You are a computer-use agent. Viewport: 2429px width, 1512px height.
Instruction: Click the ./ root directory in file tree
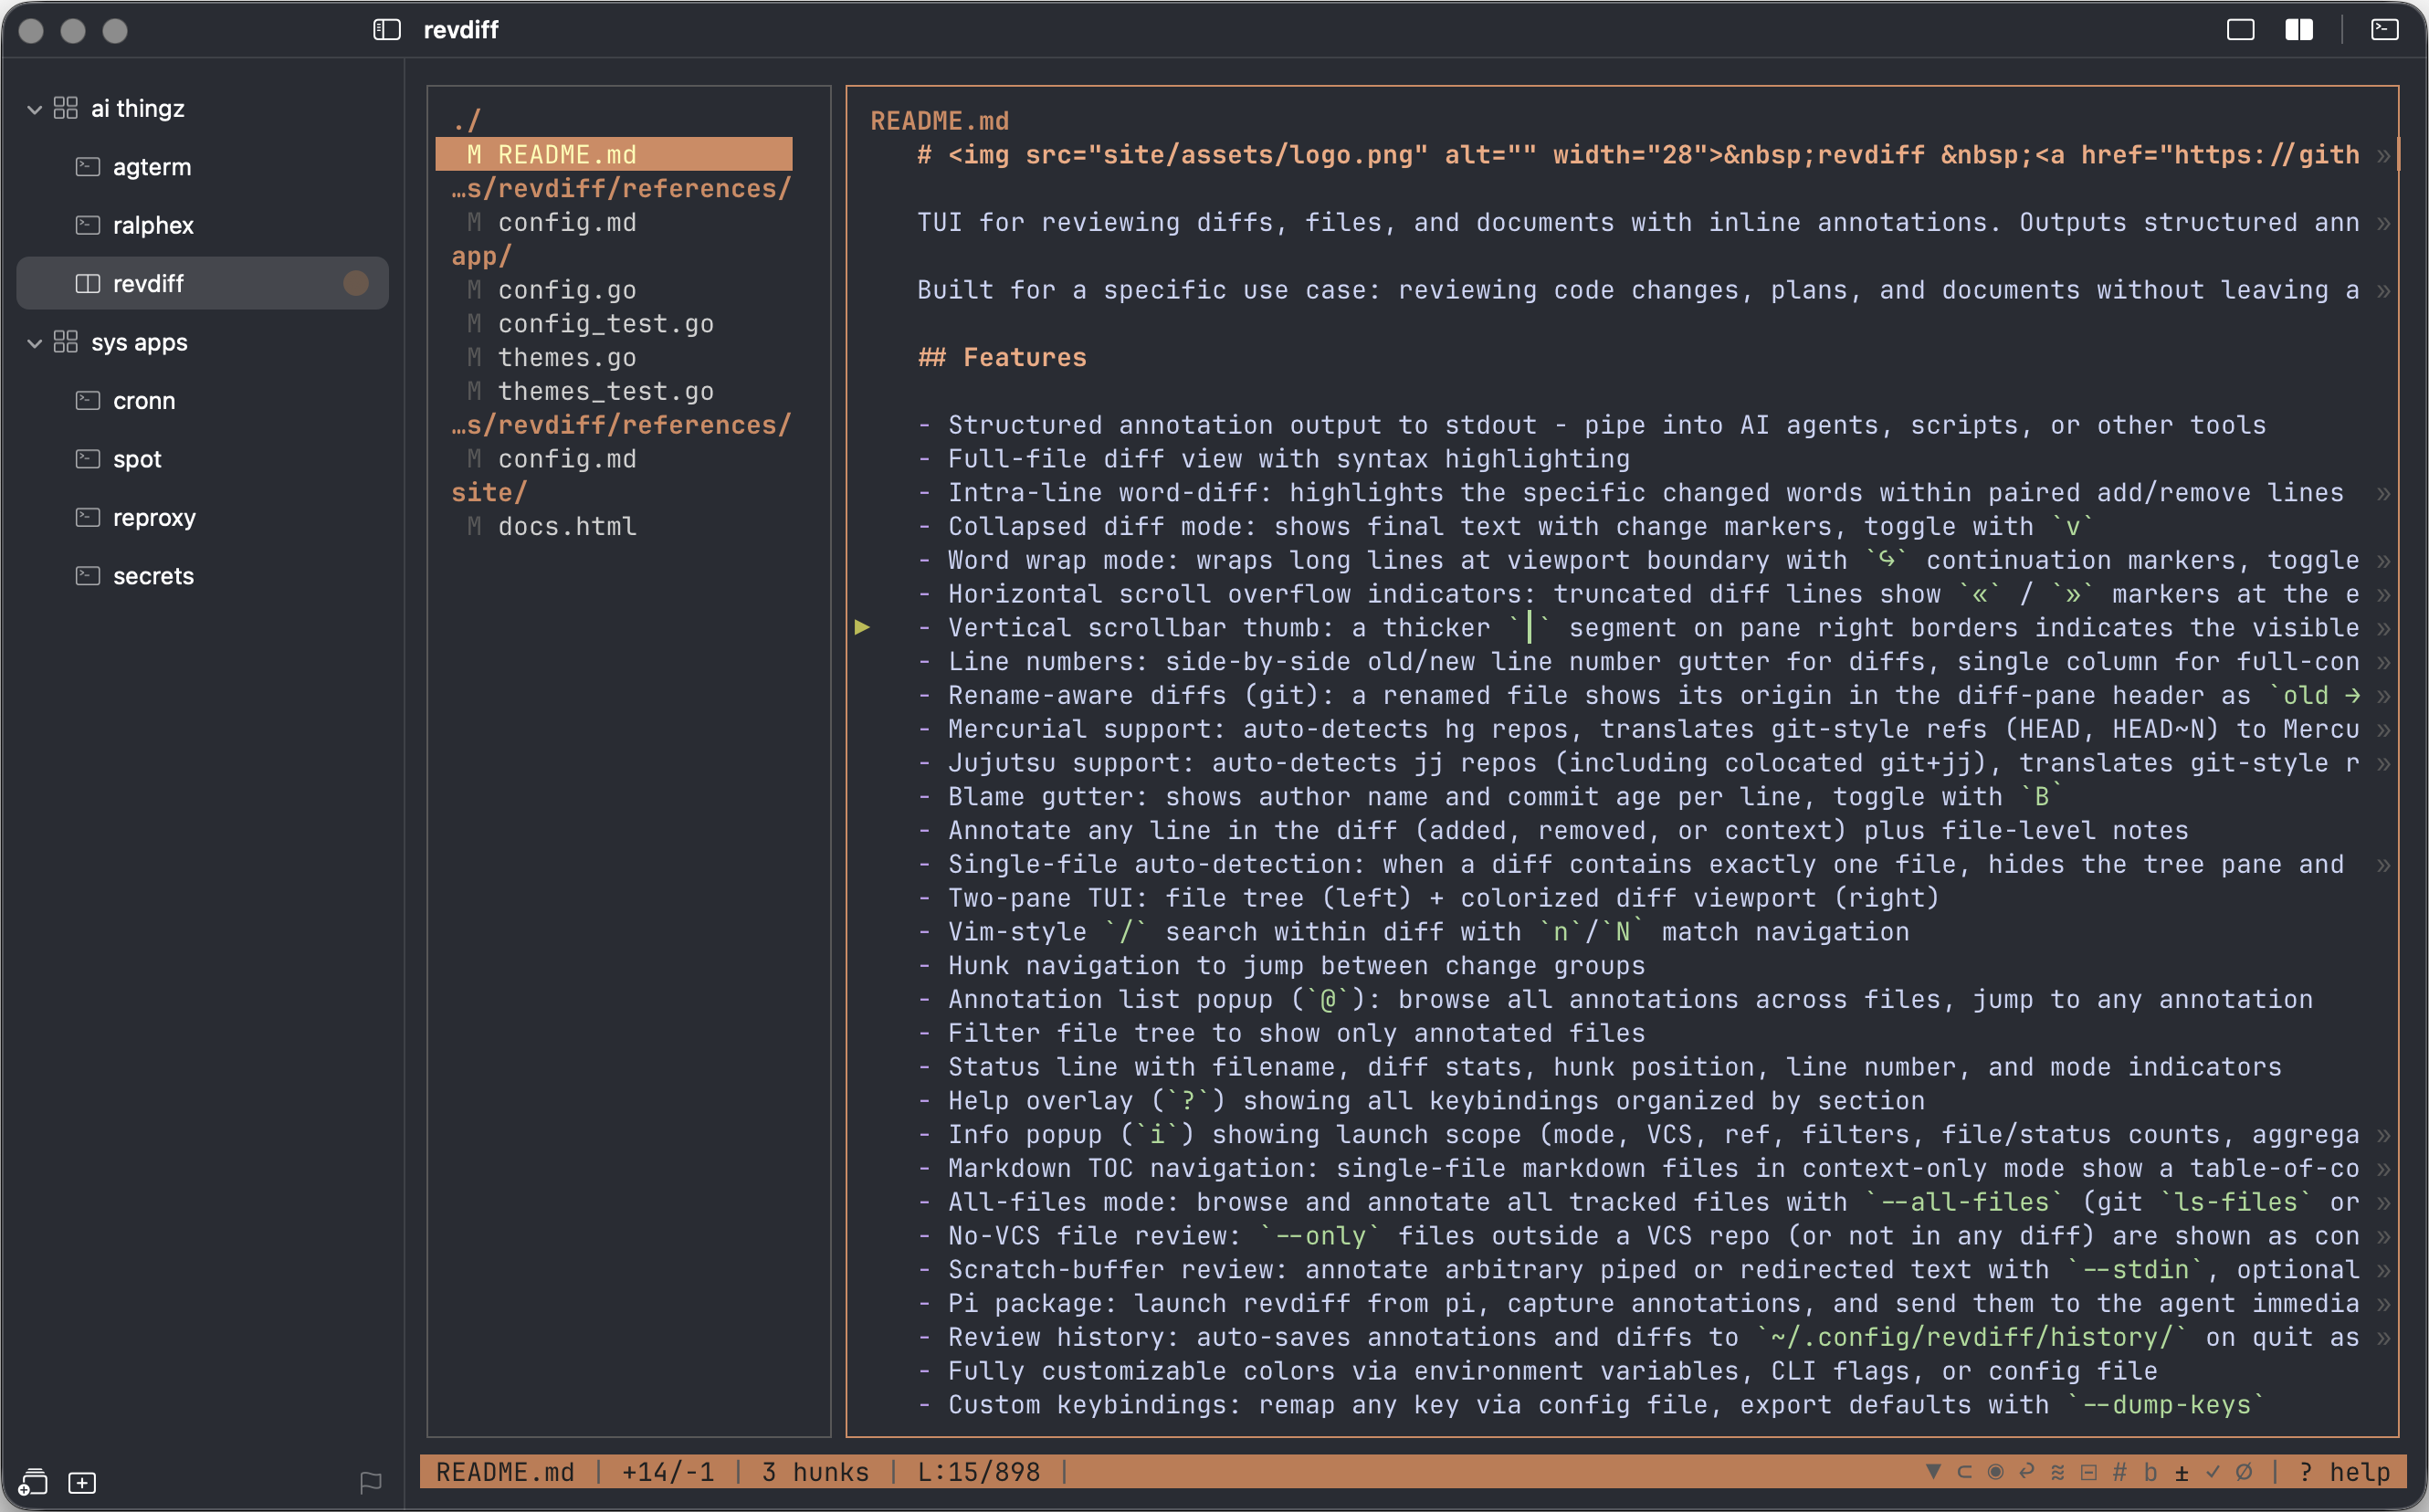[x=467, y=121]
